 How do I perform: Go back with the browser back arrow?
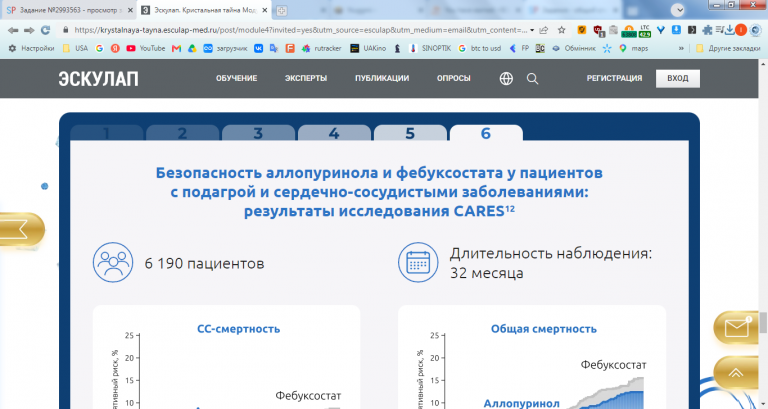coord(13,30)
